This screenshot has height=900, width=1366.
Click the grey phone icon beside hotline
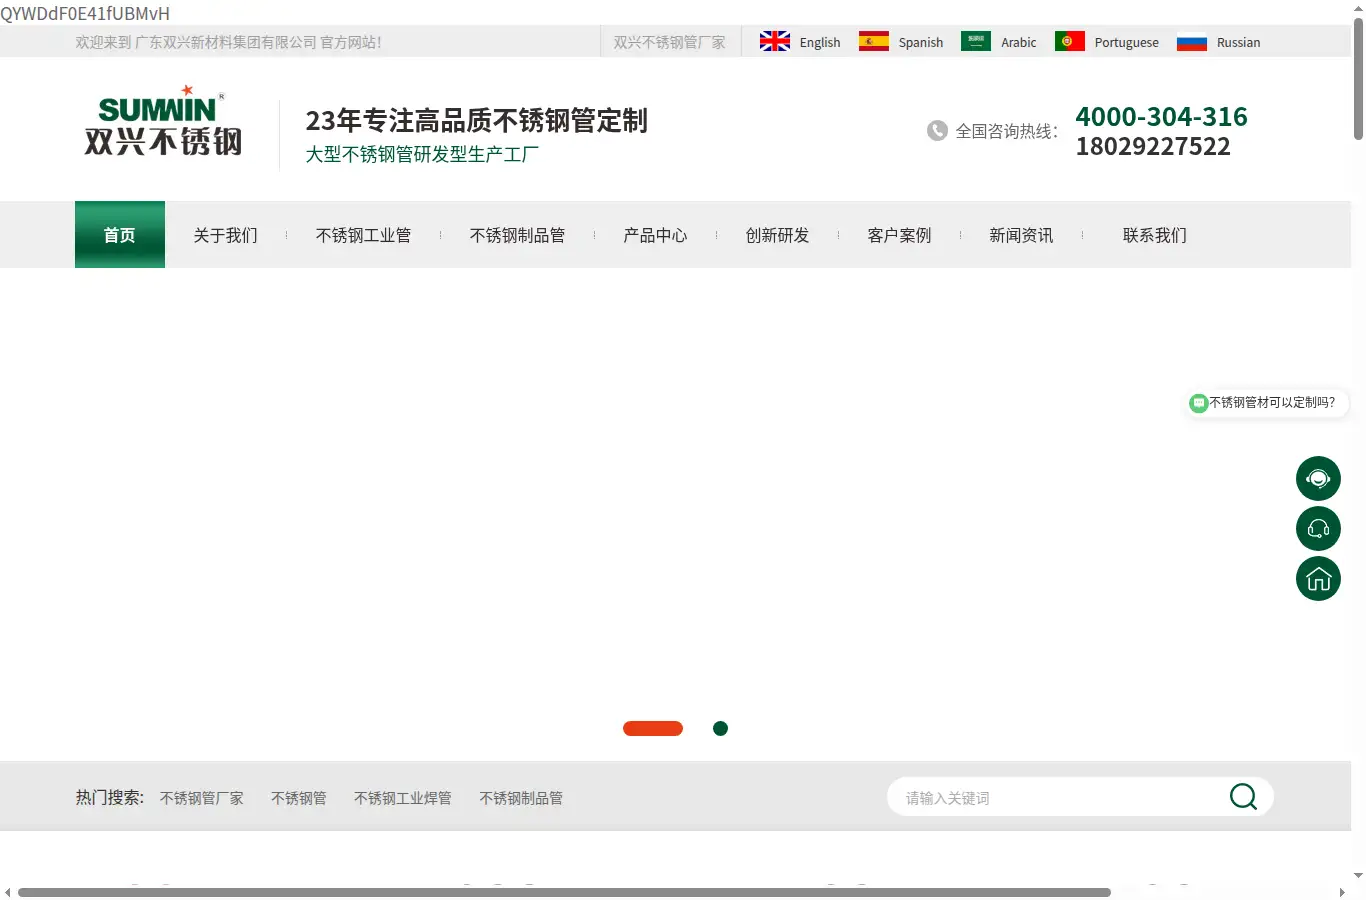(937, 131)
